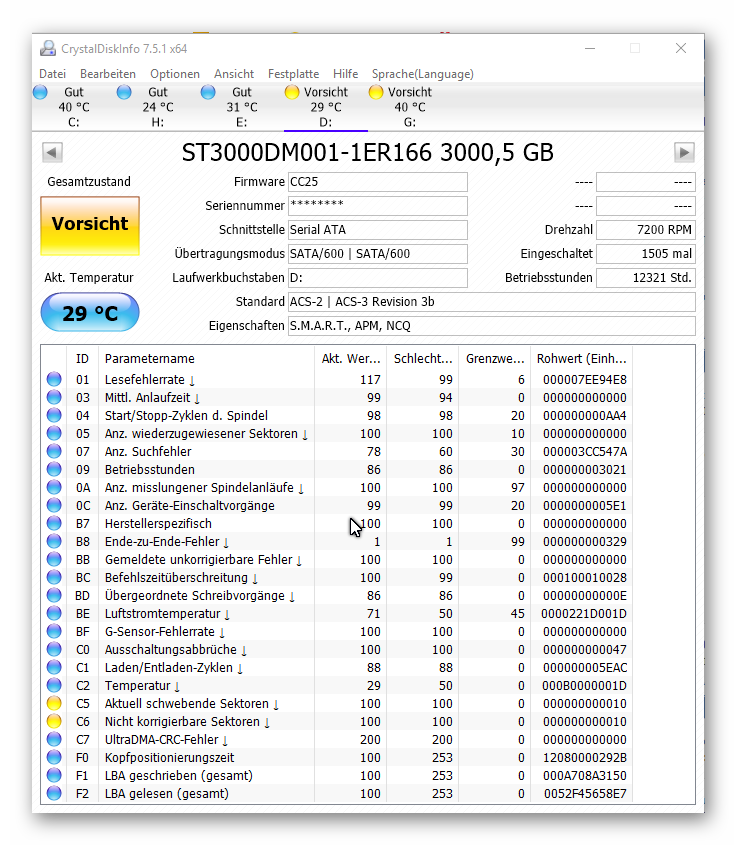Click status dot for Laden/Entladen-Zyklen row
The width and height of the screenshot is (737, 845).
[54, 668]
